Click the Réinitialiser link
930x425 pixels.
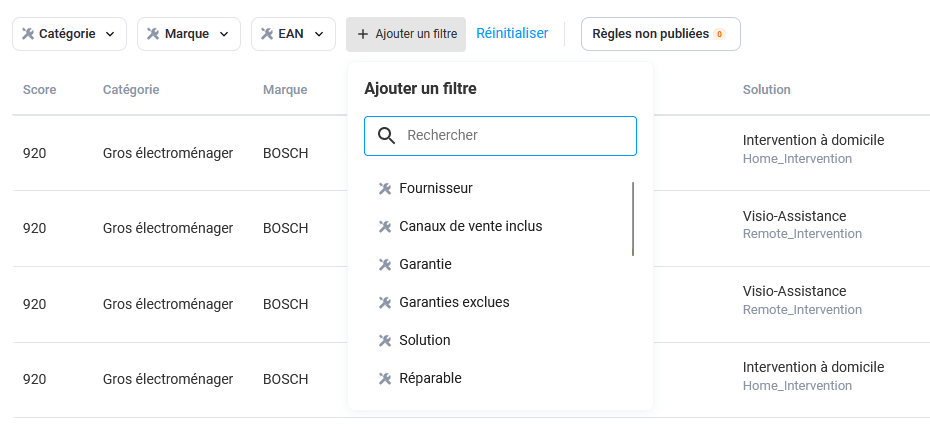[512, 33]
